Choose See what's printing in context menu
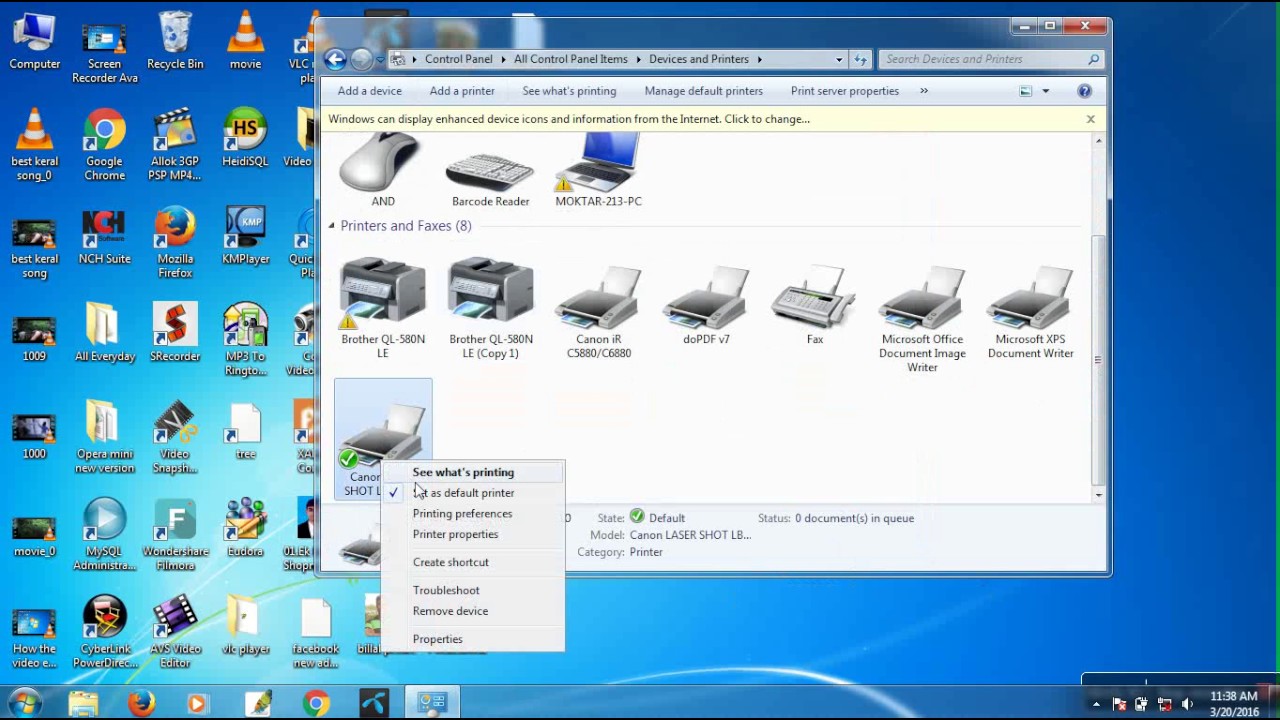Viewport: 1280px width, 720px height. point(472,472)
